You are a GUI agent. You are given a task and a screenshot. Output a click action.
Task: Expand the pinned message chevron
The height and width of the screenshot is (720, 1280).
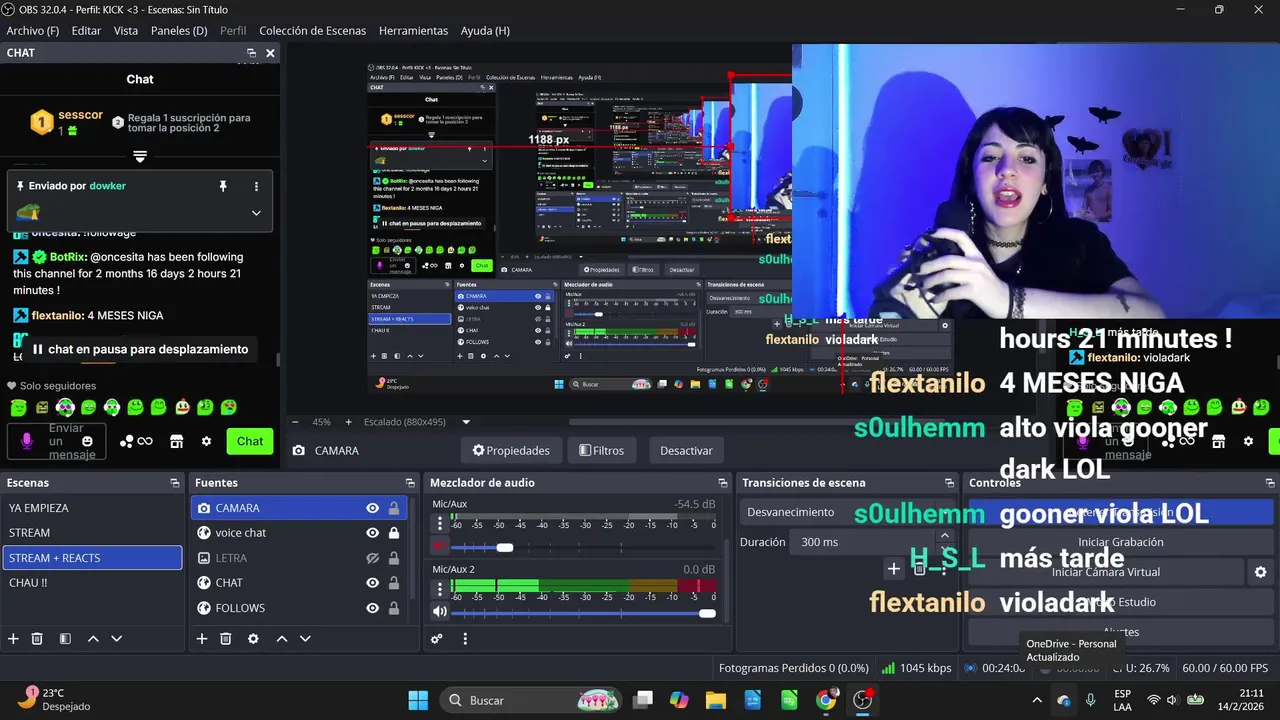[256, 213]
